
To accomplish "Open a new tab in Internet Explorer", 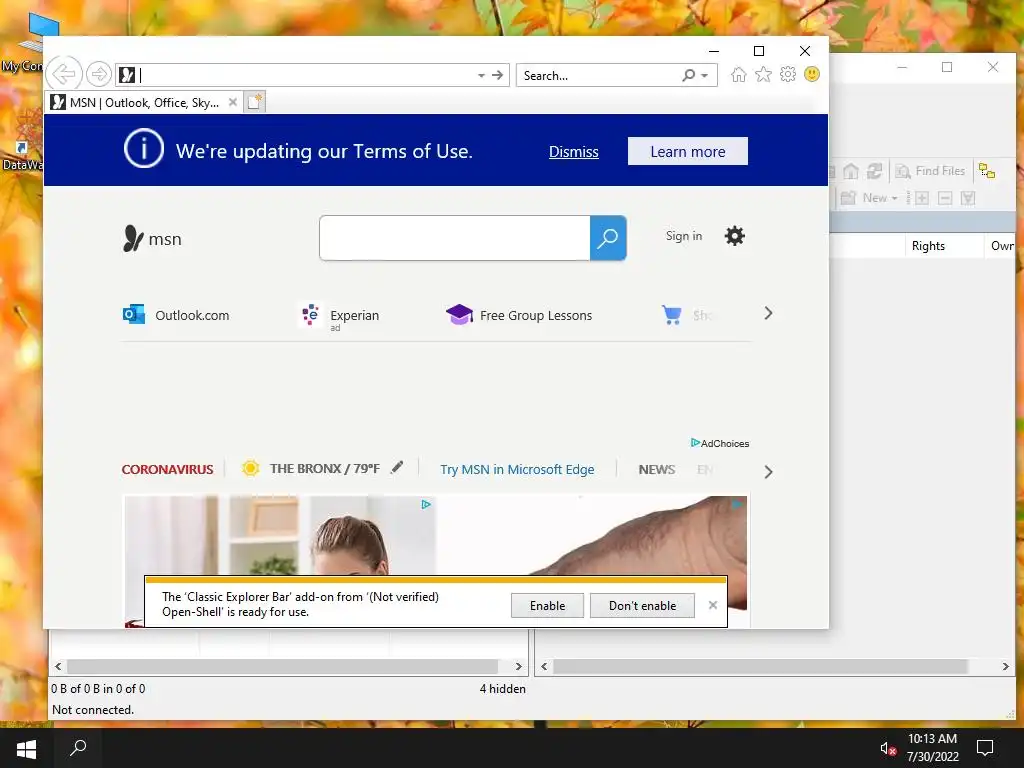I will click(254, 102).
